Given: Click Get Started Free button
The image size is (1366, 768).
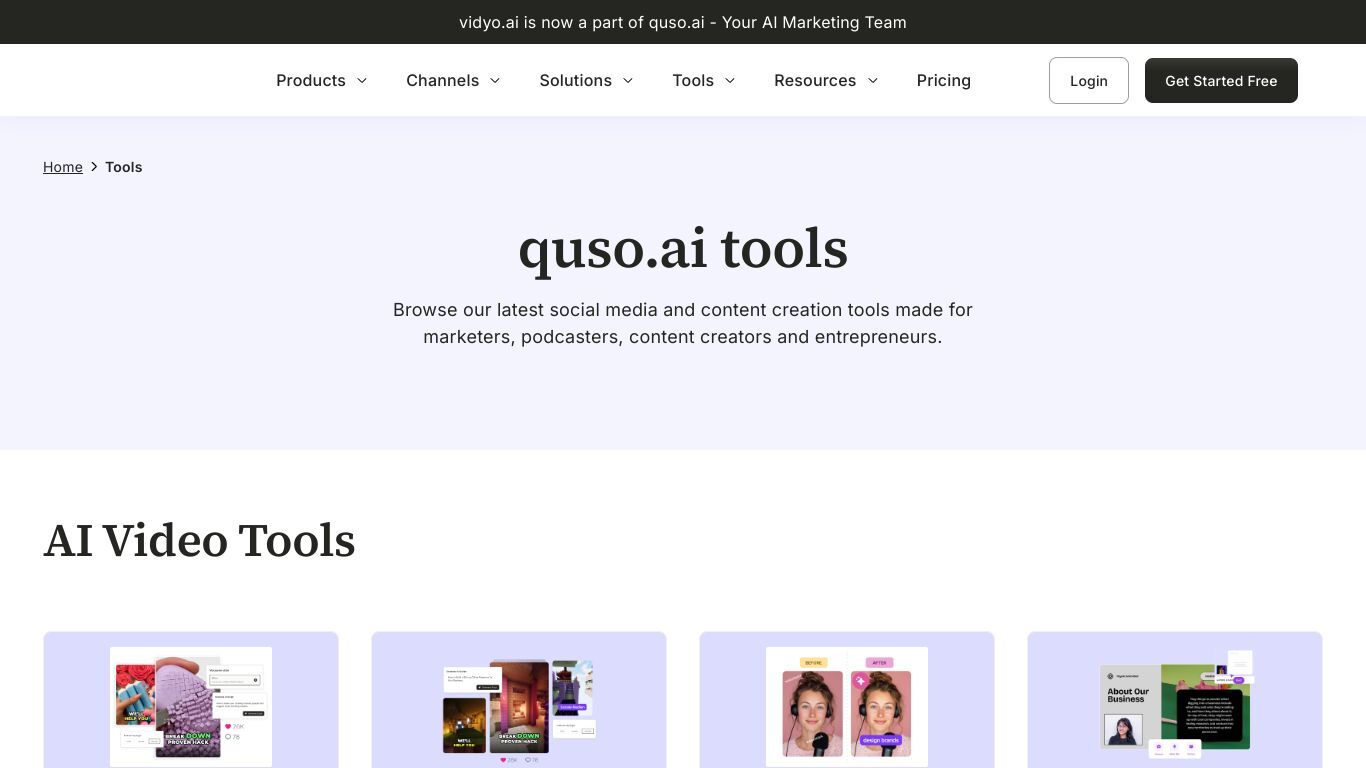Looking at the screenshot, I should pyautogui.click(x=1221, y=80).
